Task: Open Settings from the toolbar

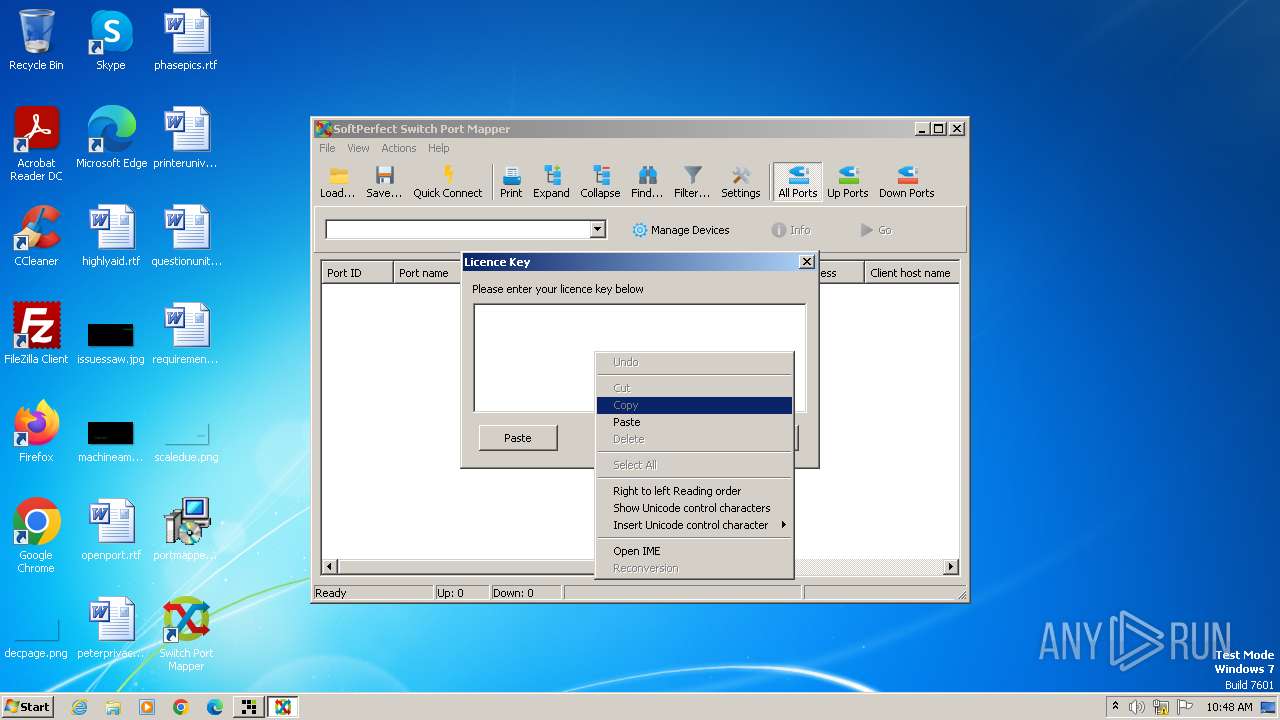Action: click(741, 183)
